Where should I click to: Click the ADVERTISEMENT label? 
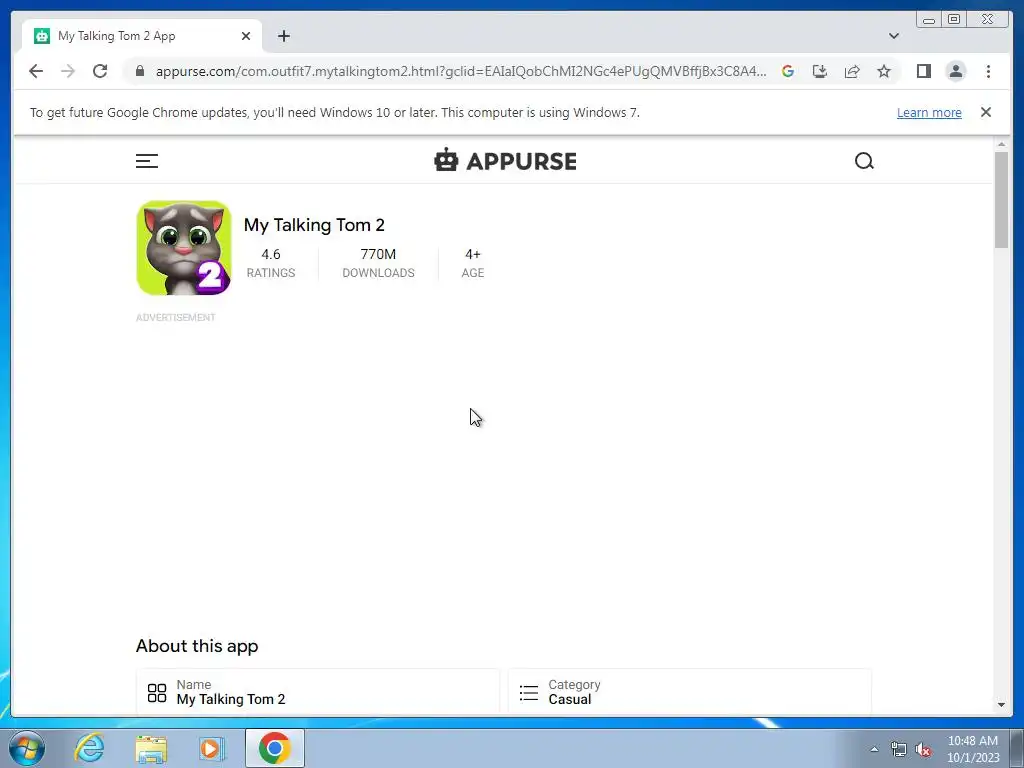pyautogui.click(x=176, y=317)
